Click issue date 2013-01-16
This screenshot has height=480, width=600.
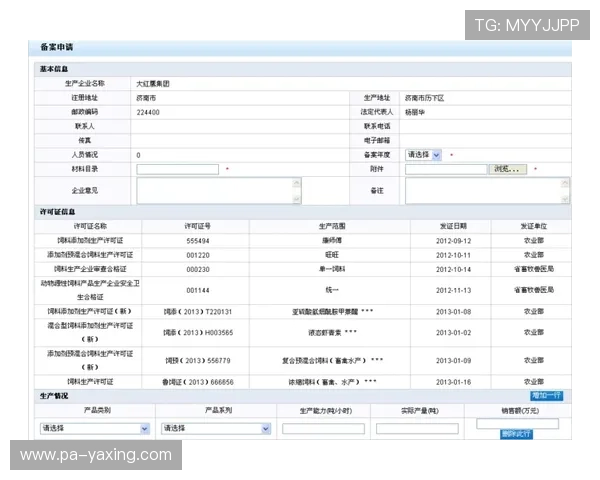pyautogui.click(x=453, y=382)
